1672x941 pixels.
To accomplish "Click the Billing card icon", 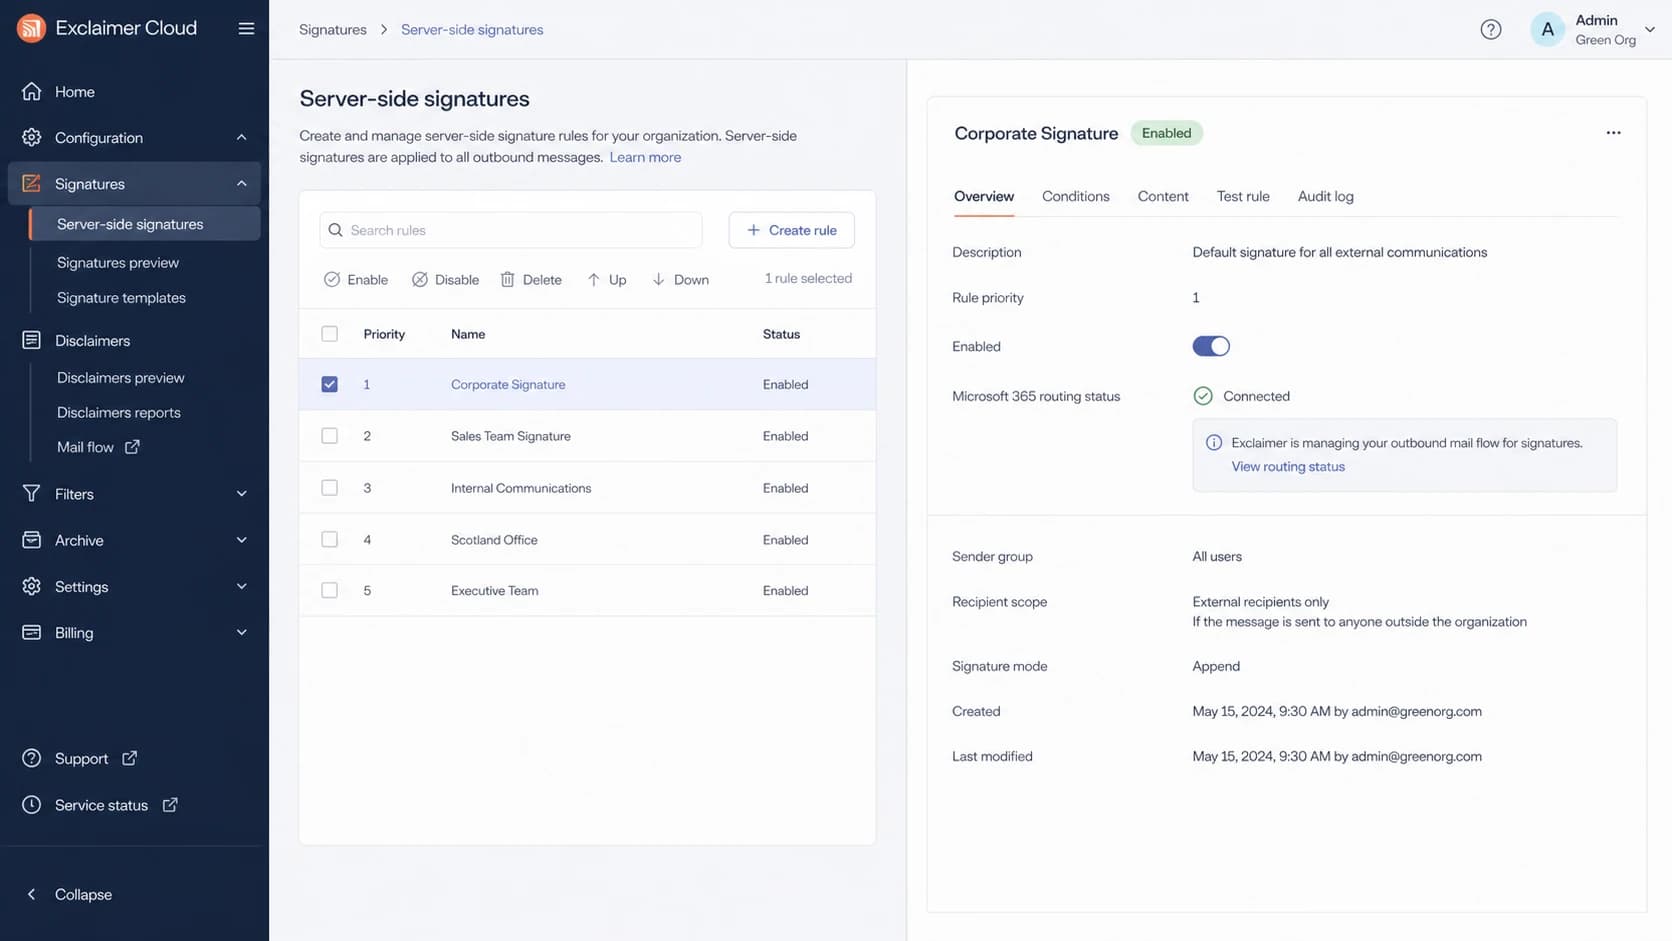I will 31,632.
